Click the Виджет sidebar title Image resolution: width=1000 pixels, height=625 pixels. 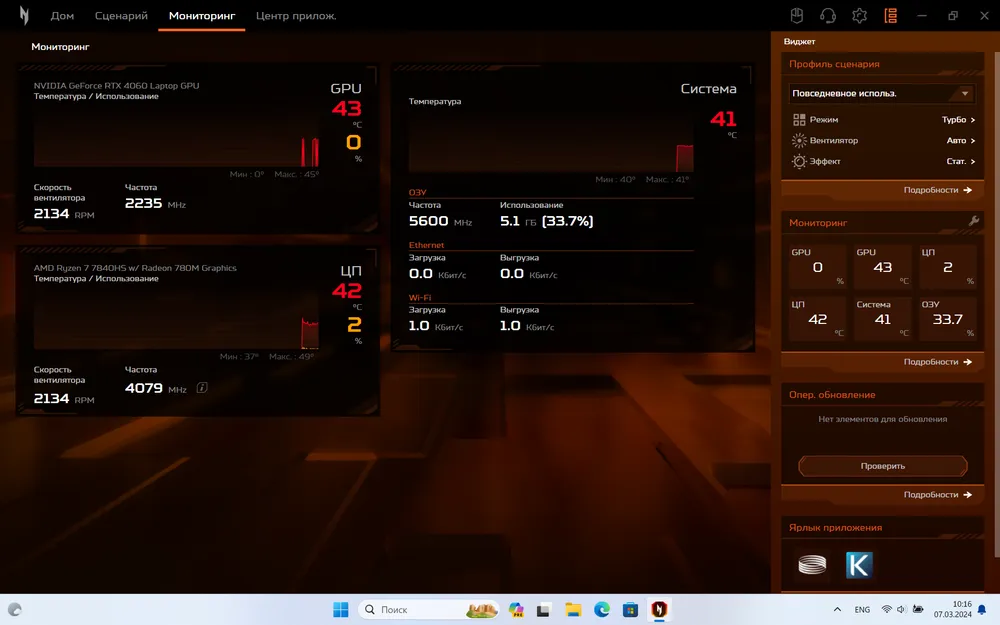click(x=799, y=41)
